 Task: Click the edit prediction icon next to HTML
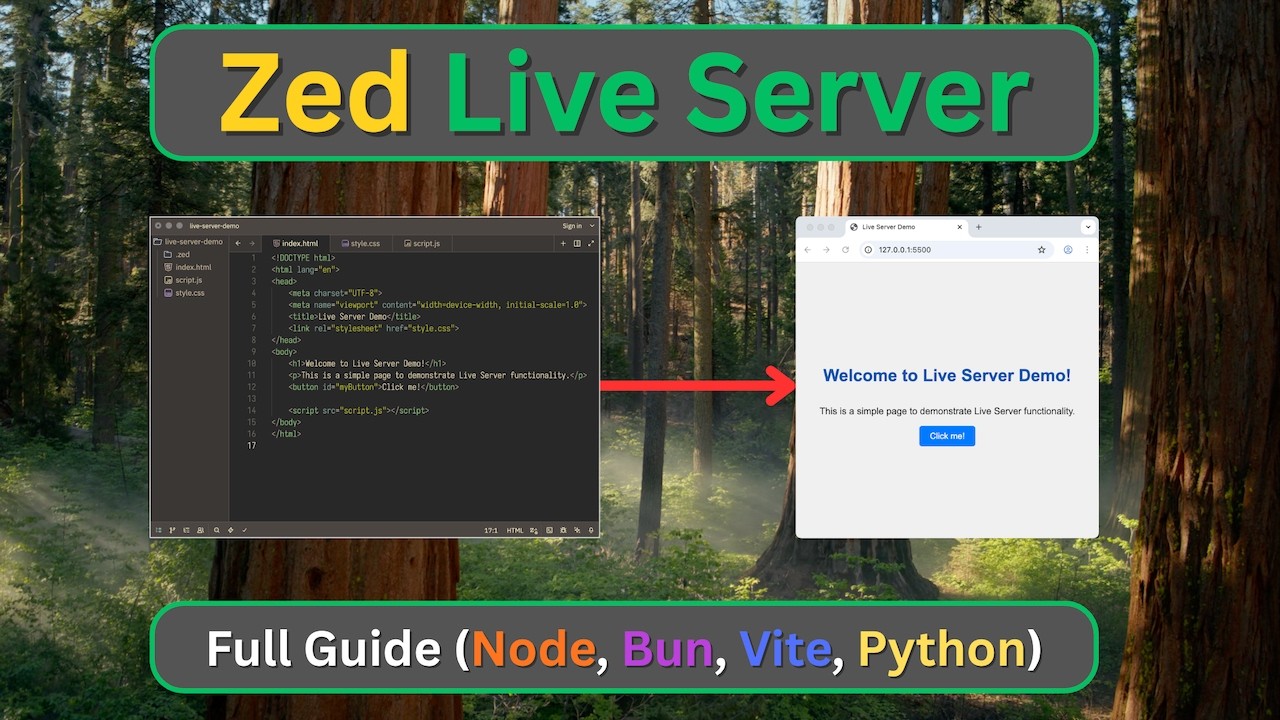coord(534,530)
